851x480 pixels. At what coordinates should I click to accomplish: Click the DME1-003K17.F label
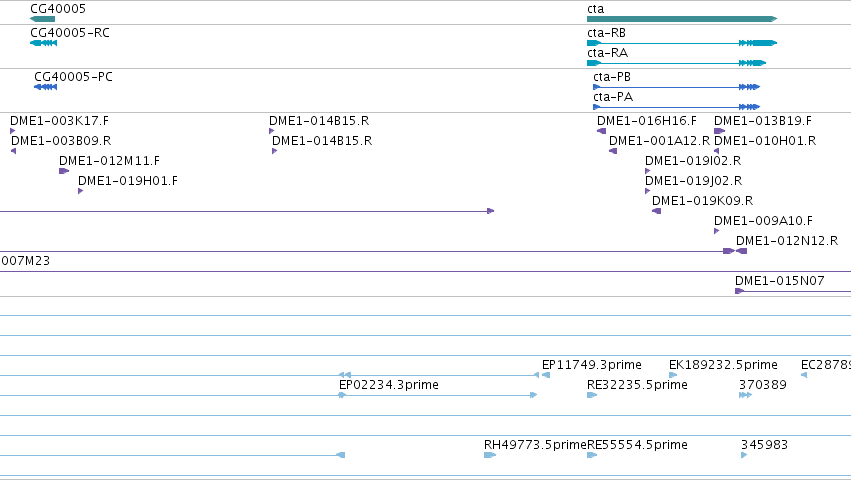(59, 121)
